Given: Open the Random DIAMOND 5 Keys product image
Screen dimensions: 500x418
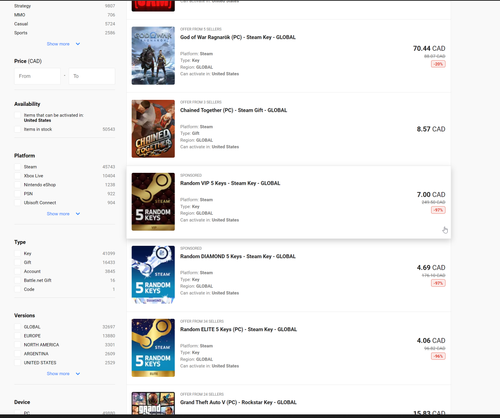Looking at the screenshot, I should coord(153,275).
